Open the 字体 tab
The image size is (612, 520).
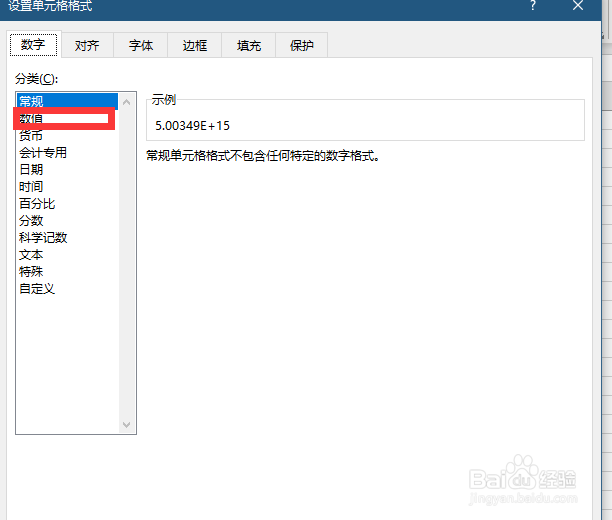[141, 46]
